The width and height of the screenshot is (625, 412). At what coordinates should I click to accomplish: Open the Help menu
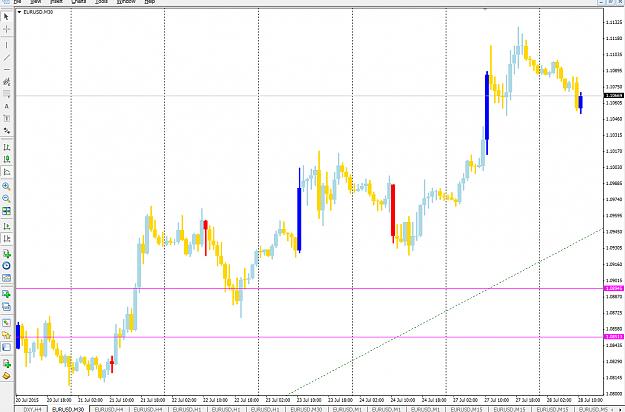(149, 2)
